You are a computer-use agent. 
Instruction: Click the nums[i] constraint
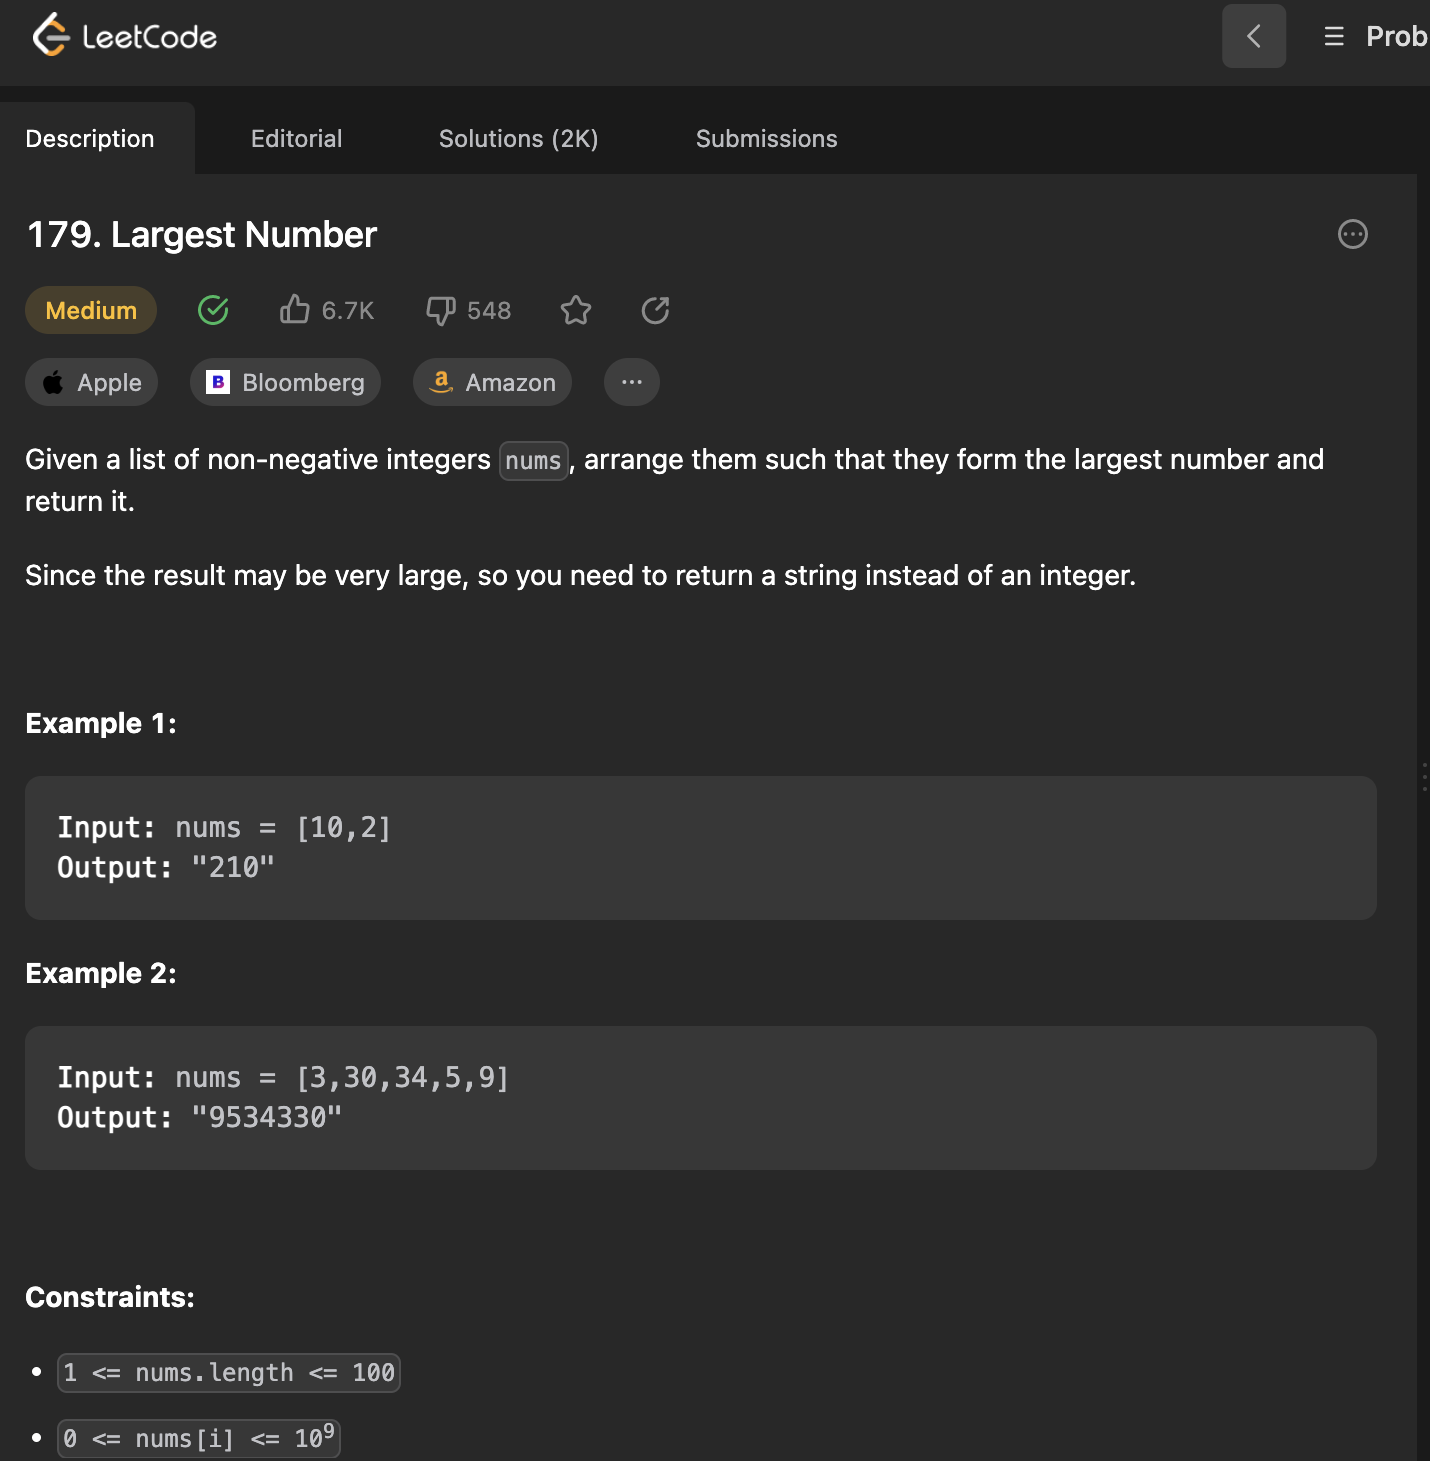tap(199, 1438)
